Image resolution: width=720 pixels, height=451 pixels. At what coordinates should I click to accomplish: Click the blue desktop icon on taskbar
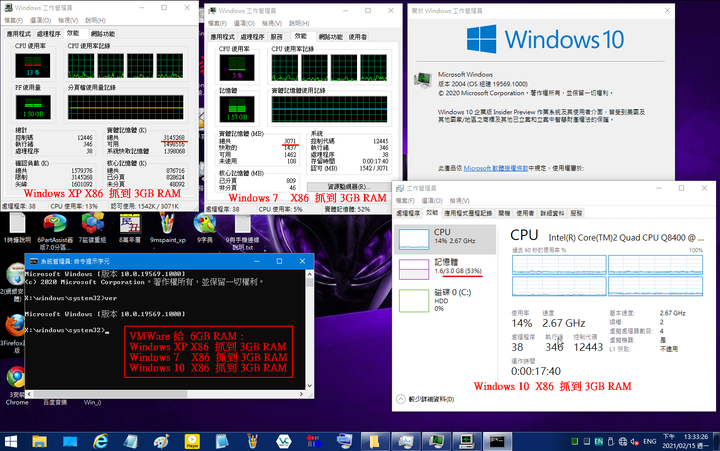pyautogui.click(x=70, y=442)
